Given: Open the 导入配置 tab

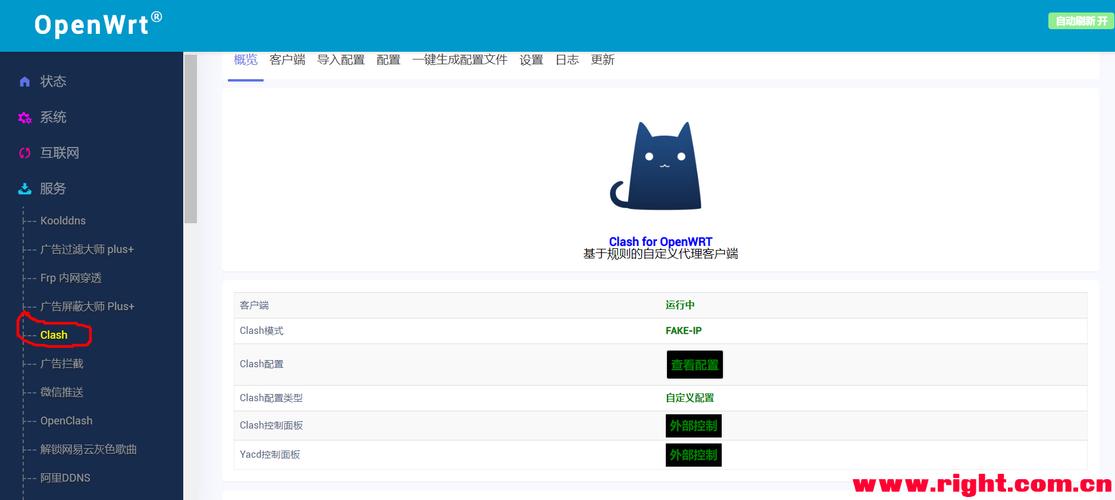Looking at the screenshot, I should pos(341,60).
